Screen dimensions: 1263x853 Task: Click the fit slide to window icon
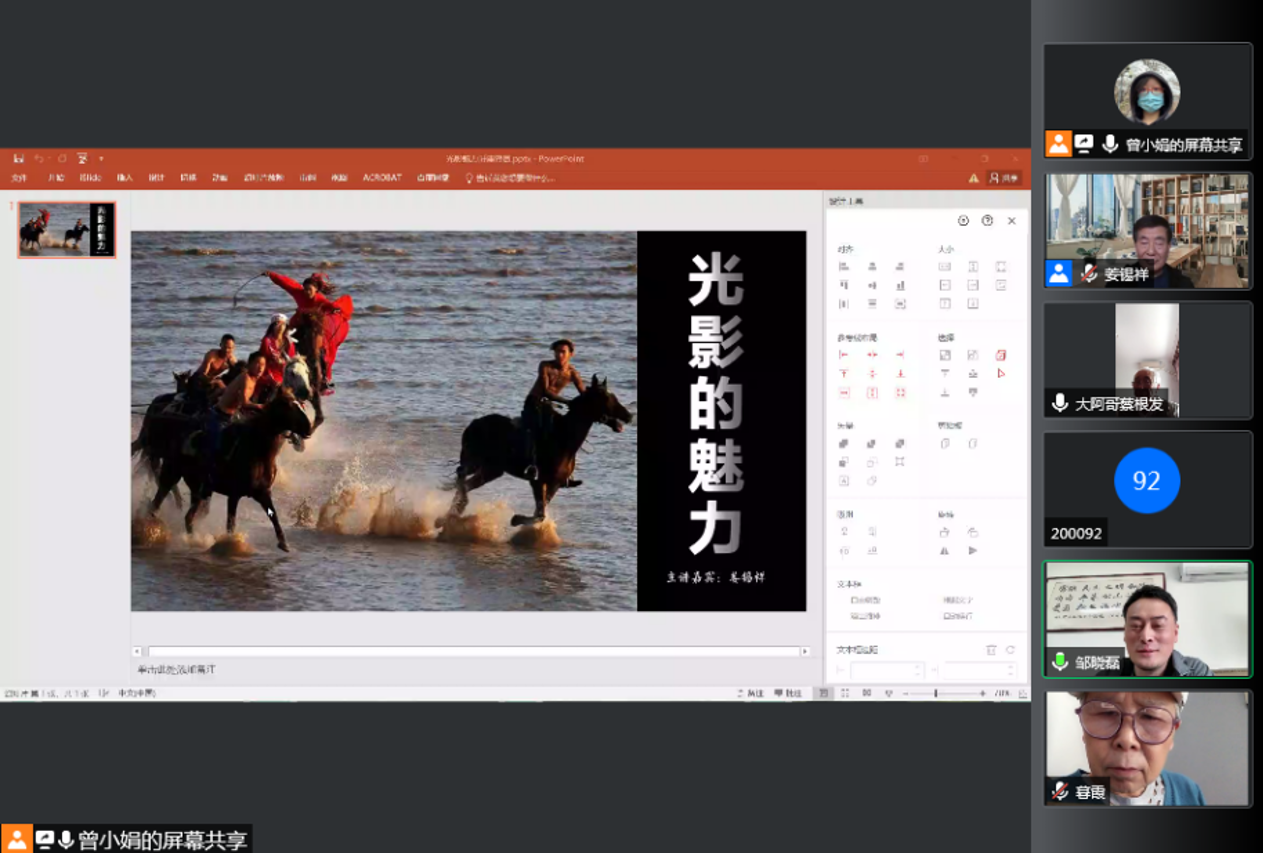point(1022,693)
